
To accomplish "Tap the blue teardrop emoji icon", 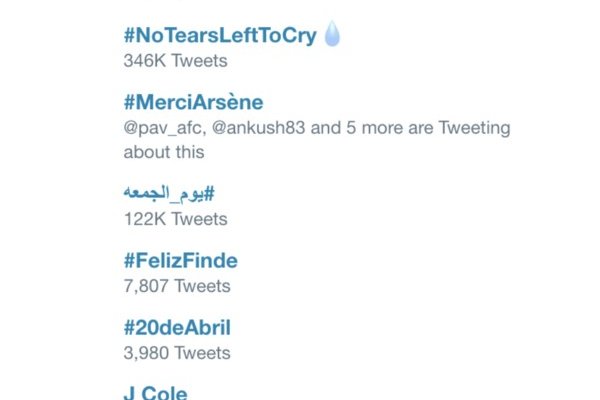I will 332,36.
